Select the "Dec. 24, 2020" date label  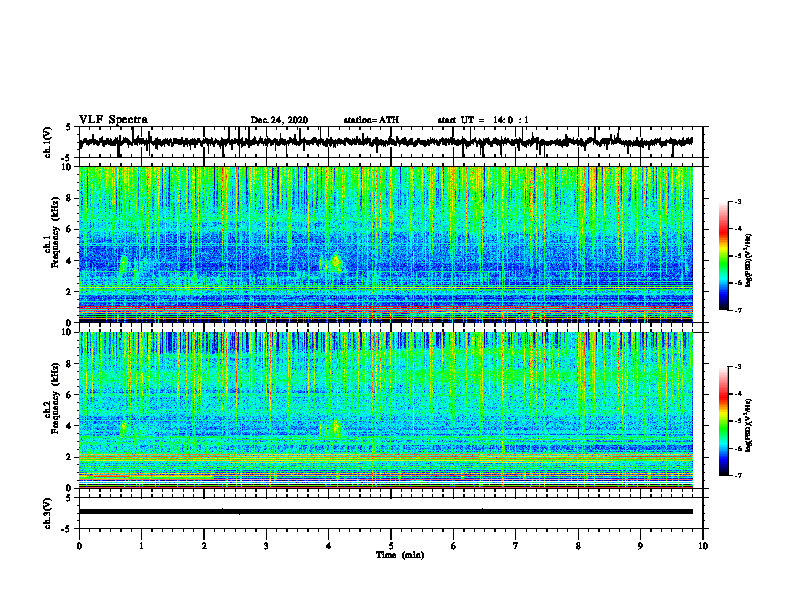click(x=279, y=120)
